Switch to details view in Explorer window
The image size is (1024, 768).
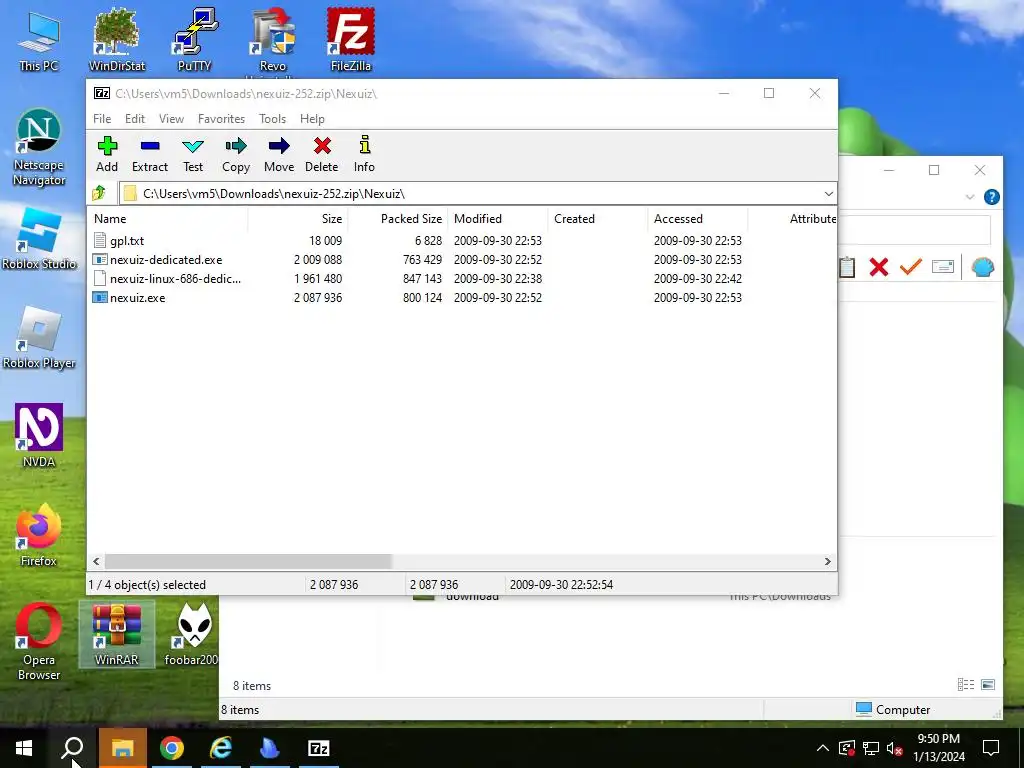pyautogui.click(x=966, y=684)
